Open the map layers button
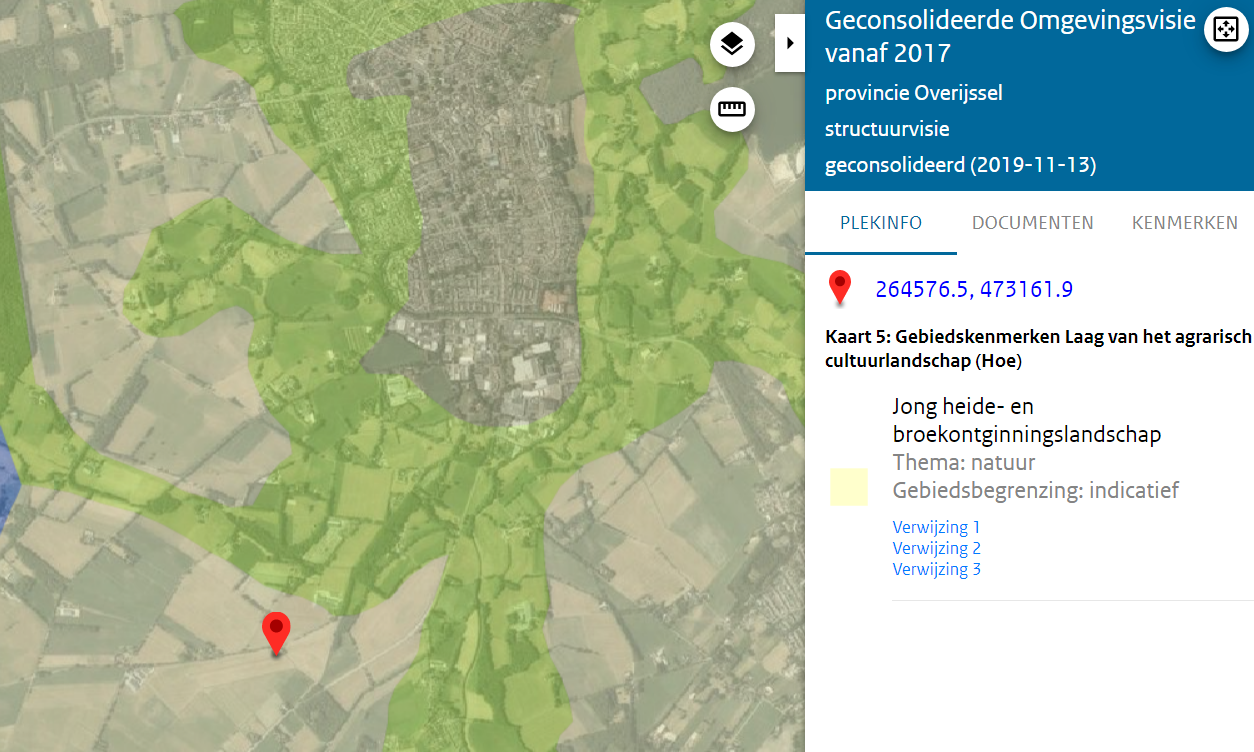Viewport: 1254px width, 752px height. tap(732, 45)
